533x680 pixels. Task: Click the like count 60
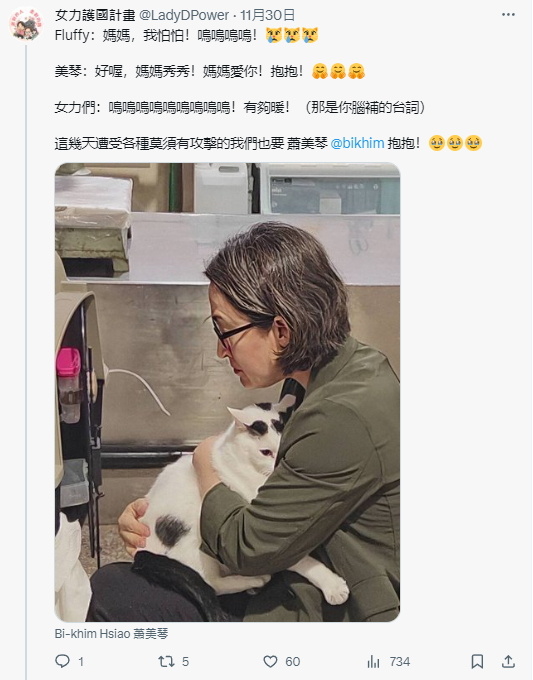tap(292, 662)
